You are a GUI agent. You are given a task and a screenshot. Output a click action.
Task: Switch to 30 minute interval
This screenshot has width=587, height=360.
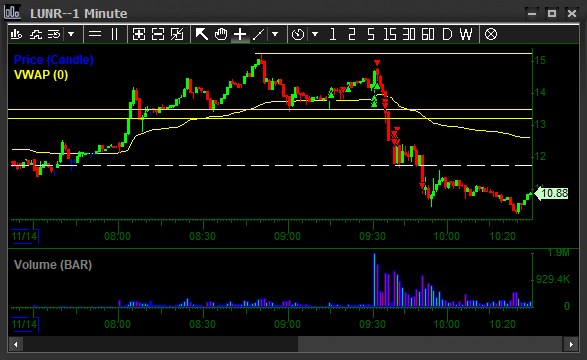point(409,34)
